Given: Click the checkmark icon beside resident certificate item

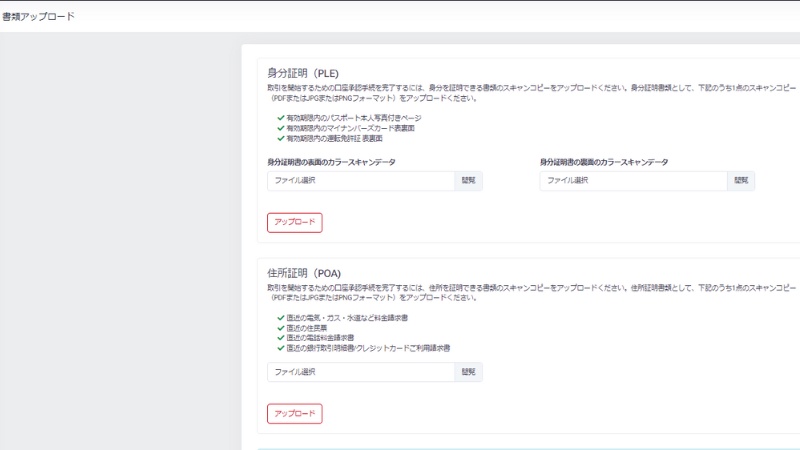Looking at the screenshot, I should [x=280, y=328].
